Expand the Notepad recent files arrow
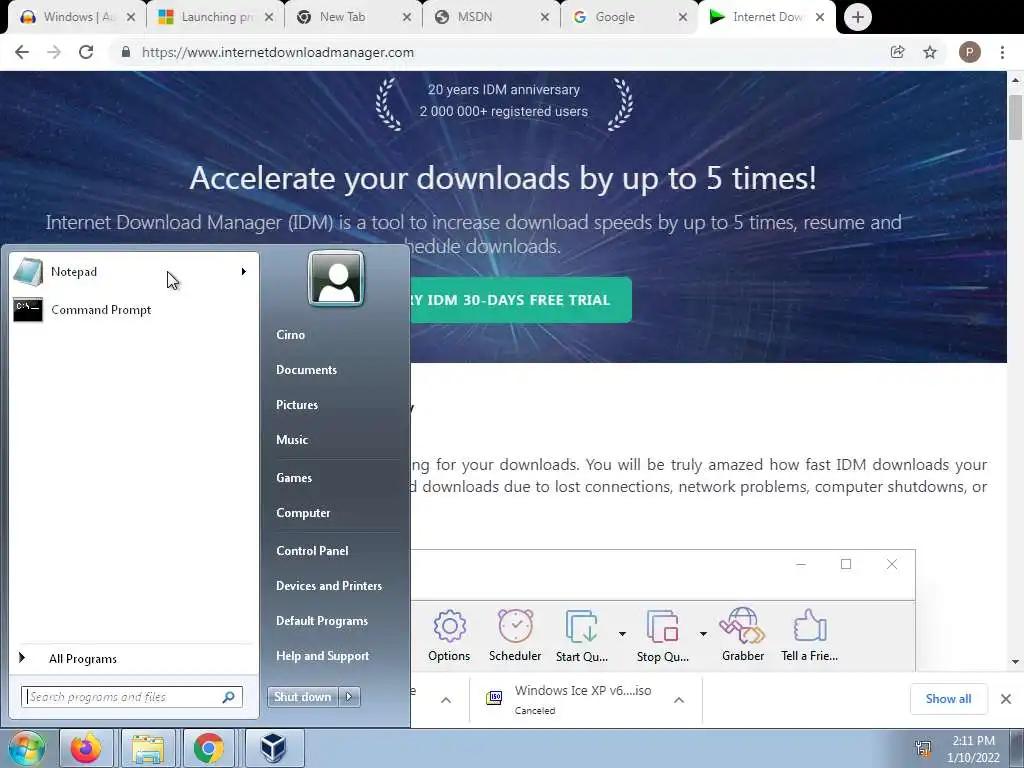This screenshot has width=1024, height=768. coord(244,272)
